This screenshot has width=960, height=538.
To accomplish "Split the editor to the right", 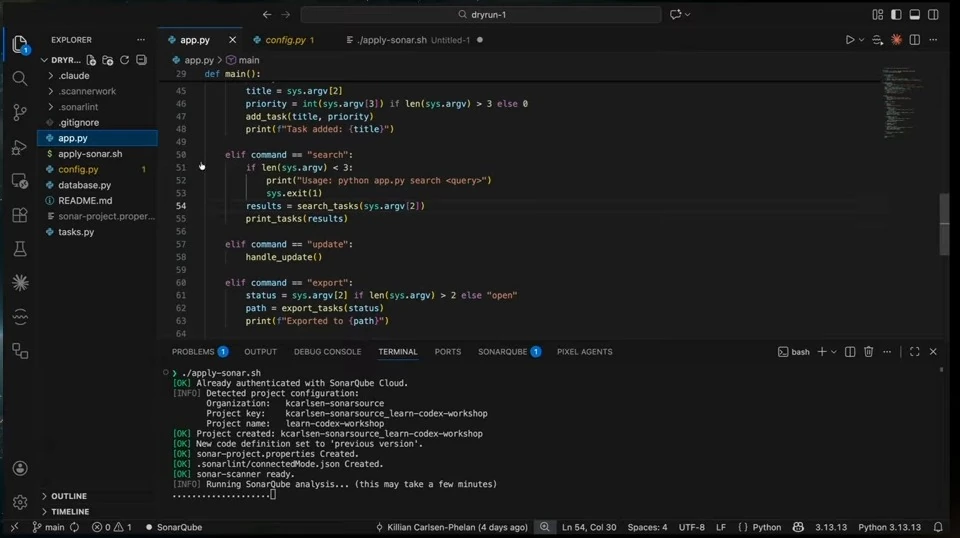I will 915,40.
